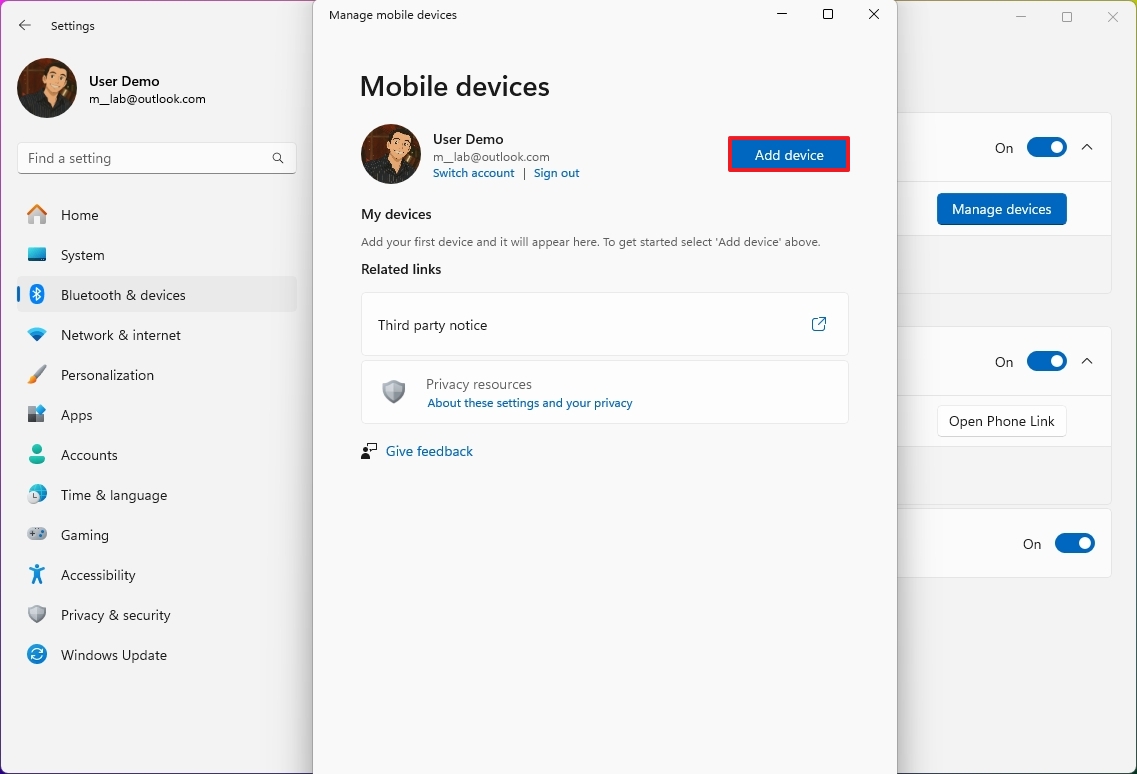Open the Gaming settings page
Screen dimensions: 1137x774
[x=84, y=534]
